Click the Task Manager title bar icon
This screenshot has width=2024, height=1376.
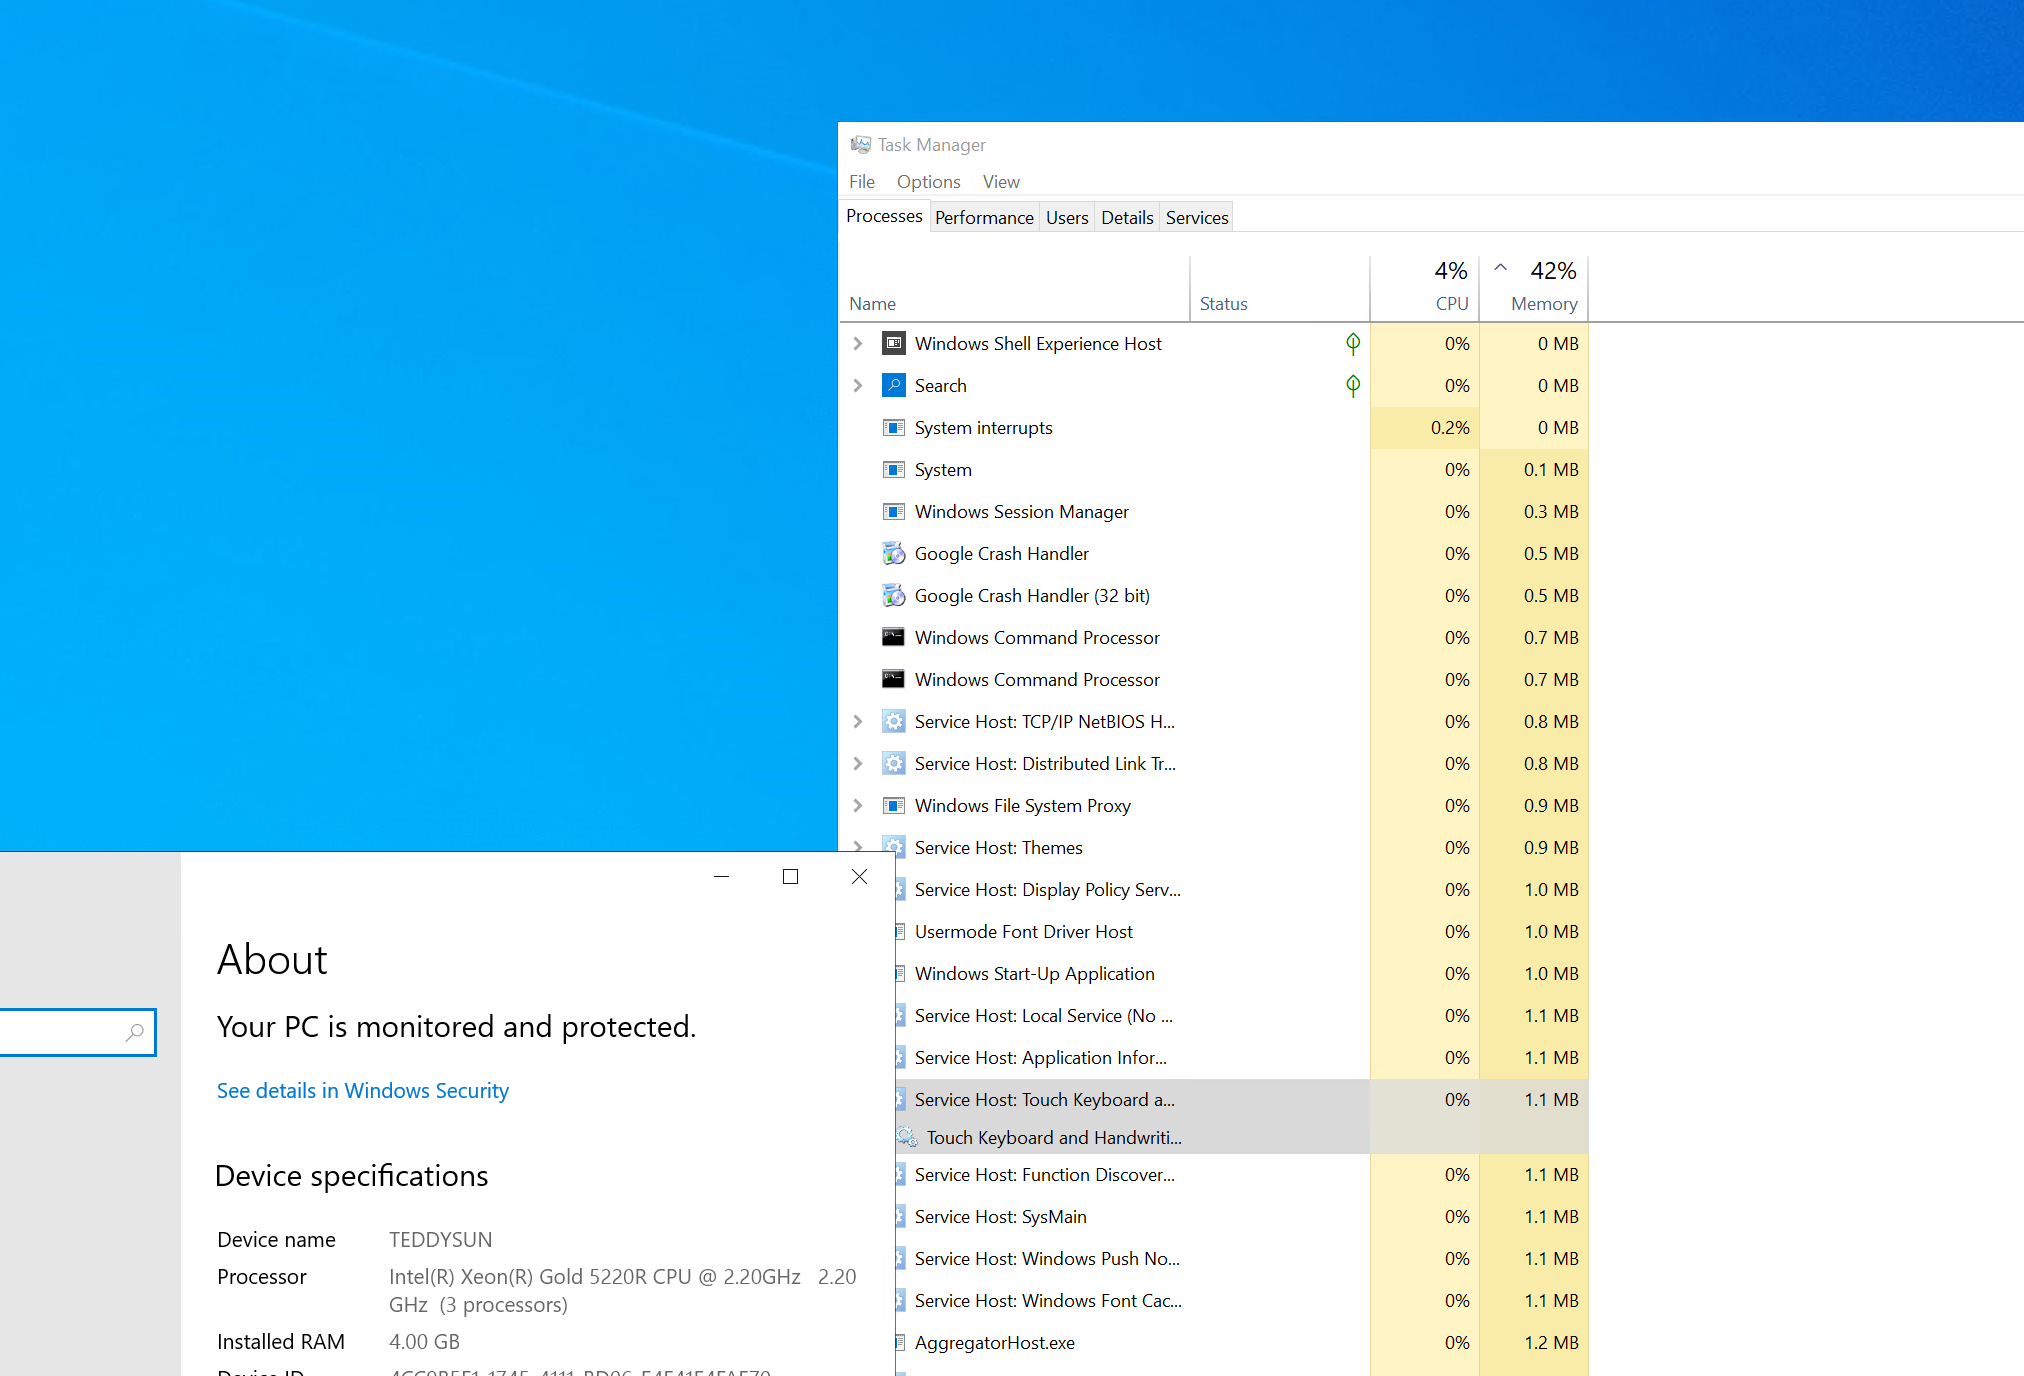860,145
